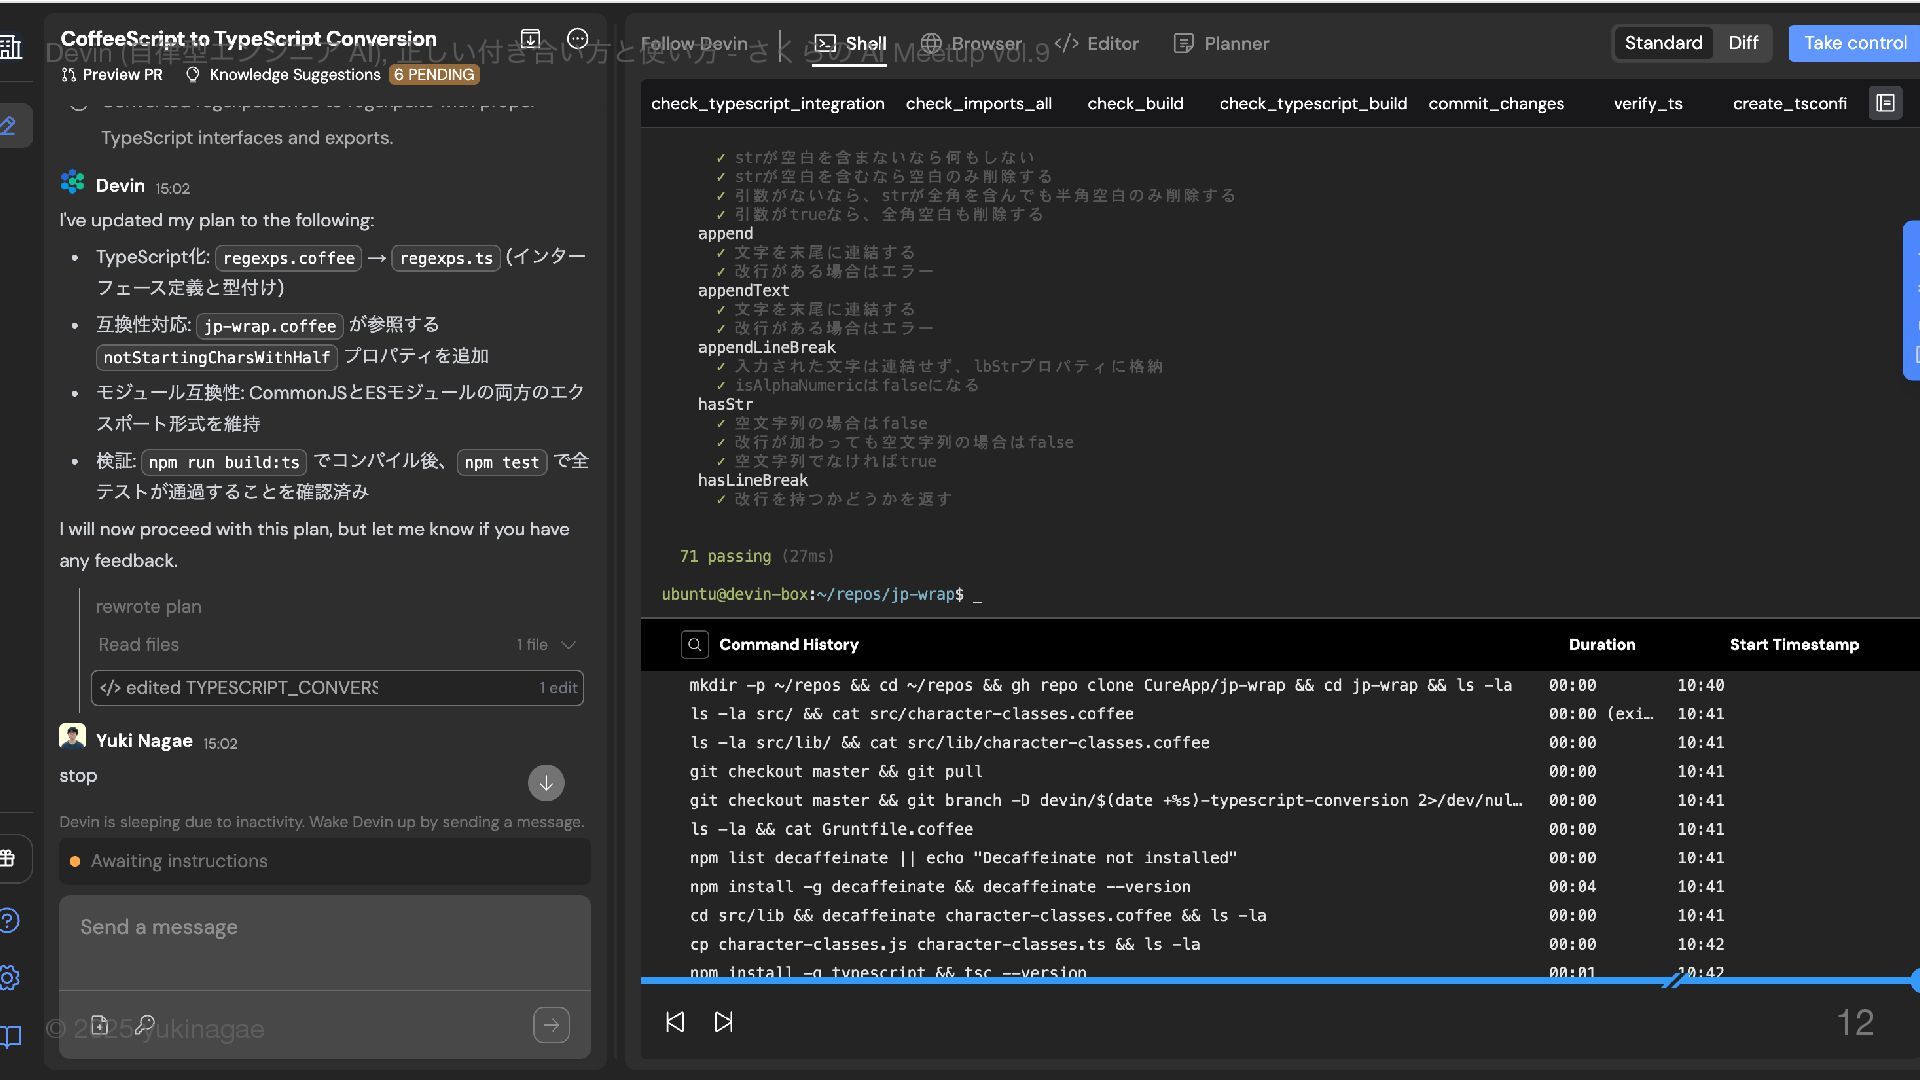Click the blue session timeline progress bar
This screenshot has height=1080, width=1920.
click(x=1278, y=981)
